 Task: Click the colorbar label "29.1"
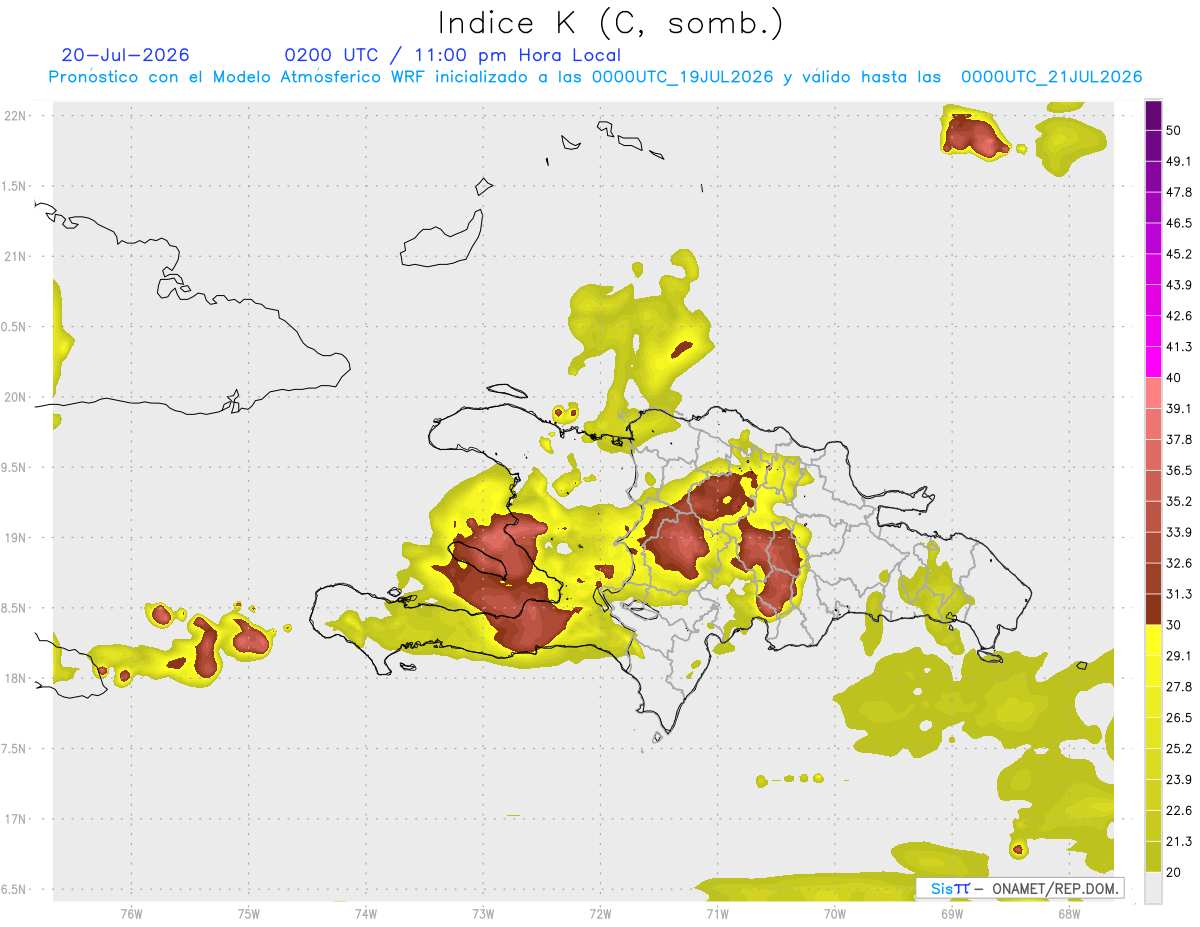[1179, 656]
